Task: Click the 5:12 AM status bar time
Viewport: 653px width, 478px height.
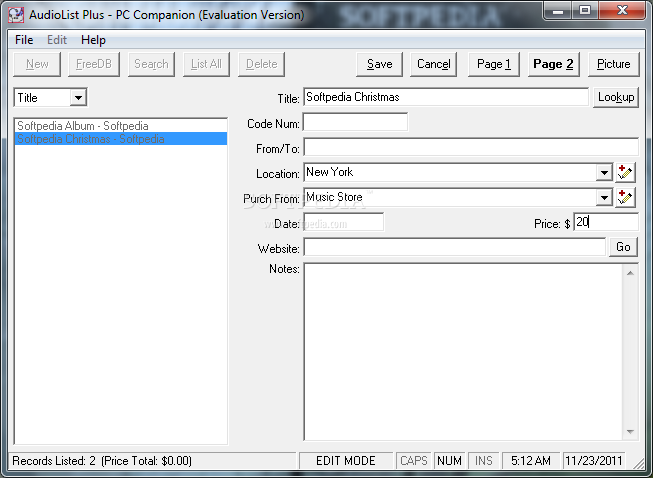Action: (x=531, y=461)
